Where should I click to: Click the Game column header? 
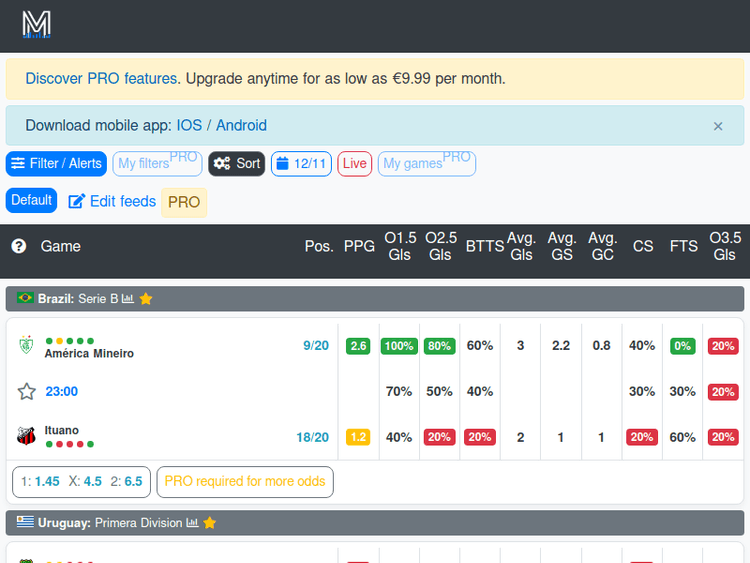(x=60, y=246)
